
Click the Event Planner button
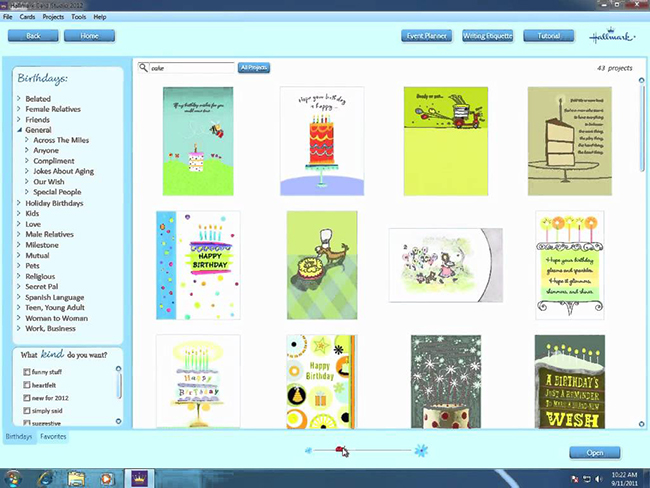tap(425, 36)
